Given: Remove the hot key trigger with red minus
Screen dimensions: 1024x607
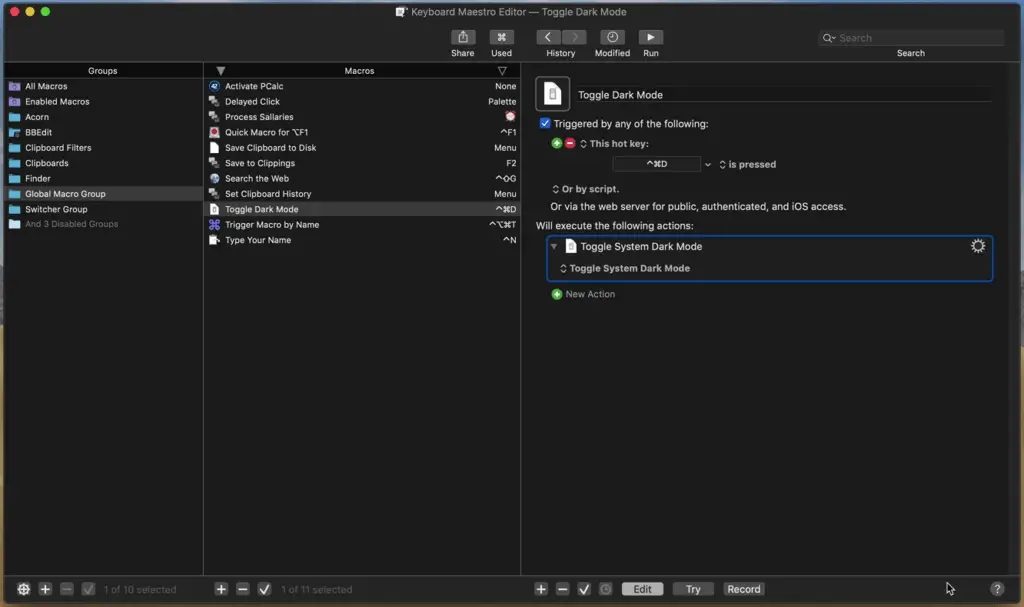Looking at the screenshot, I should 569,143.
